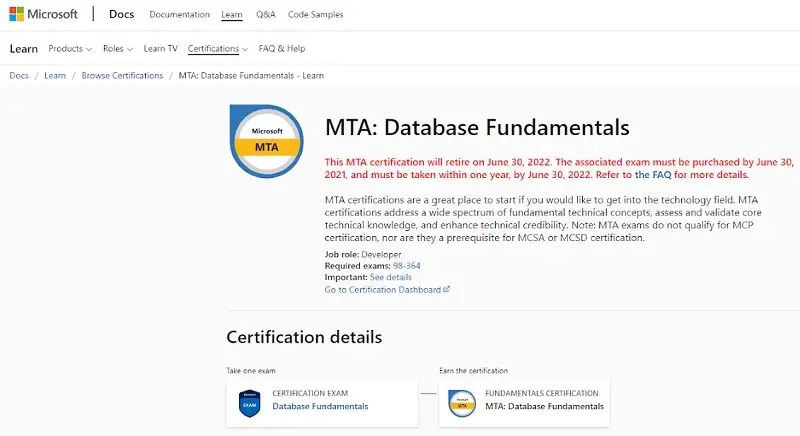Click the large MTA certification badge
The image size is (800, 436).
(266, 141)
